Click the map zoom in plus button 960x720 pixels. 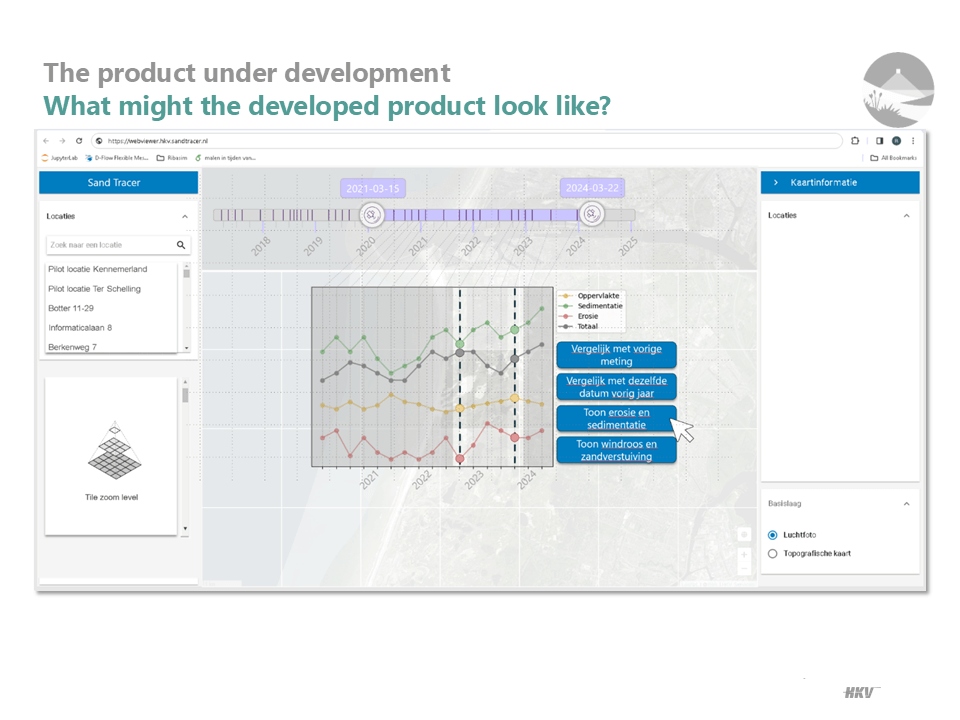743,552
